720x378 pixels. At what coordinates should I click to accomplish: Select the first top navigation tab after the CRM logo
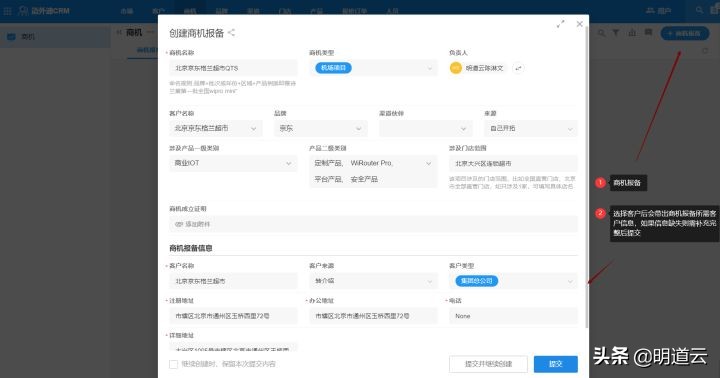127,11
